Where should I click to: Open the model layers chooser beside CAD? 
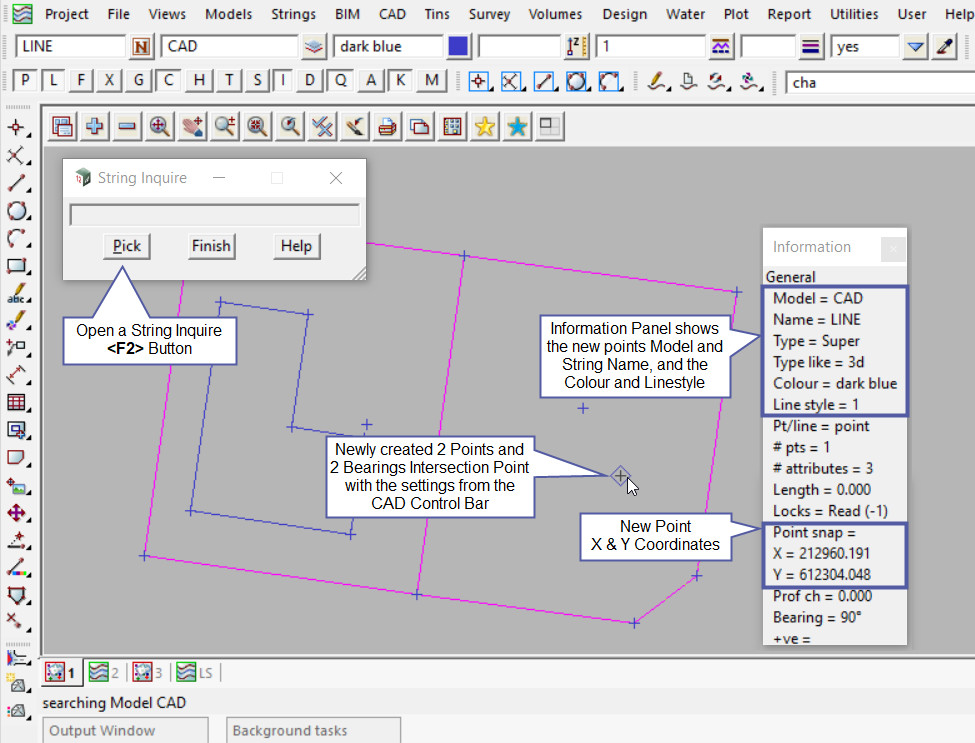click(315, 47)
